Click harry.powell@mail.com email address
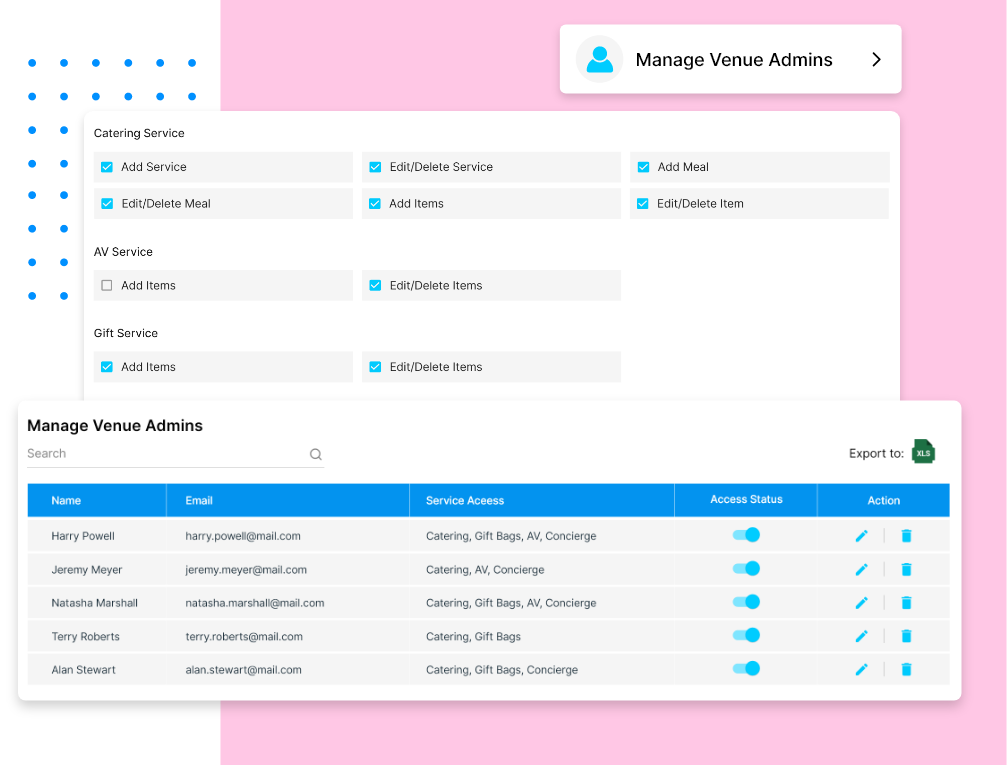The image size is (1007, 765). (243, 536)
